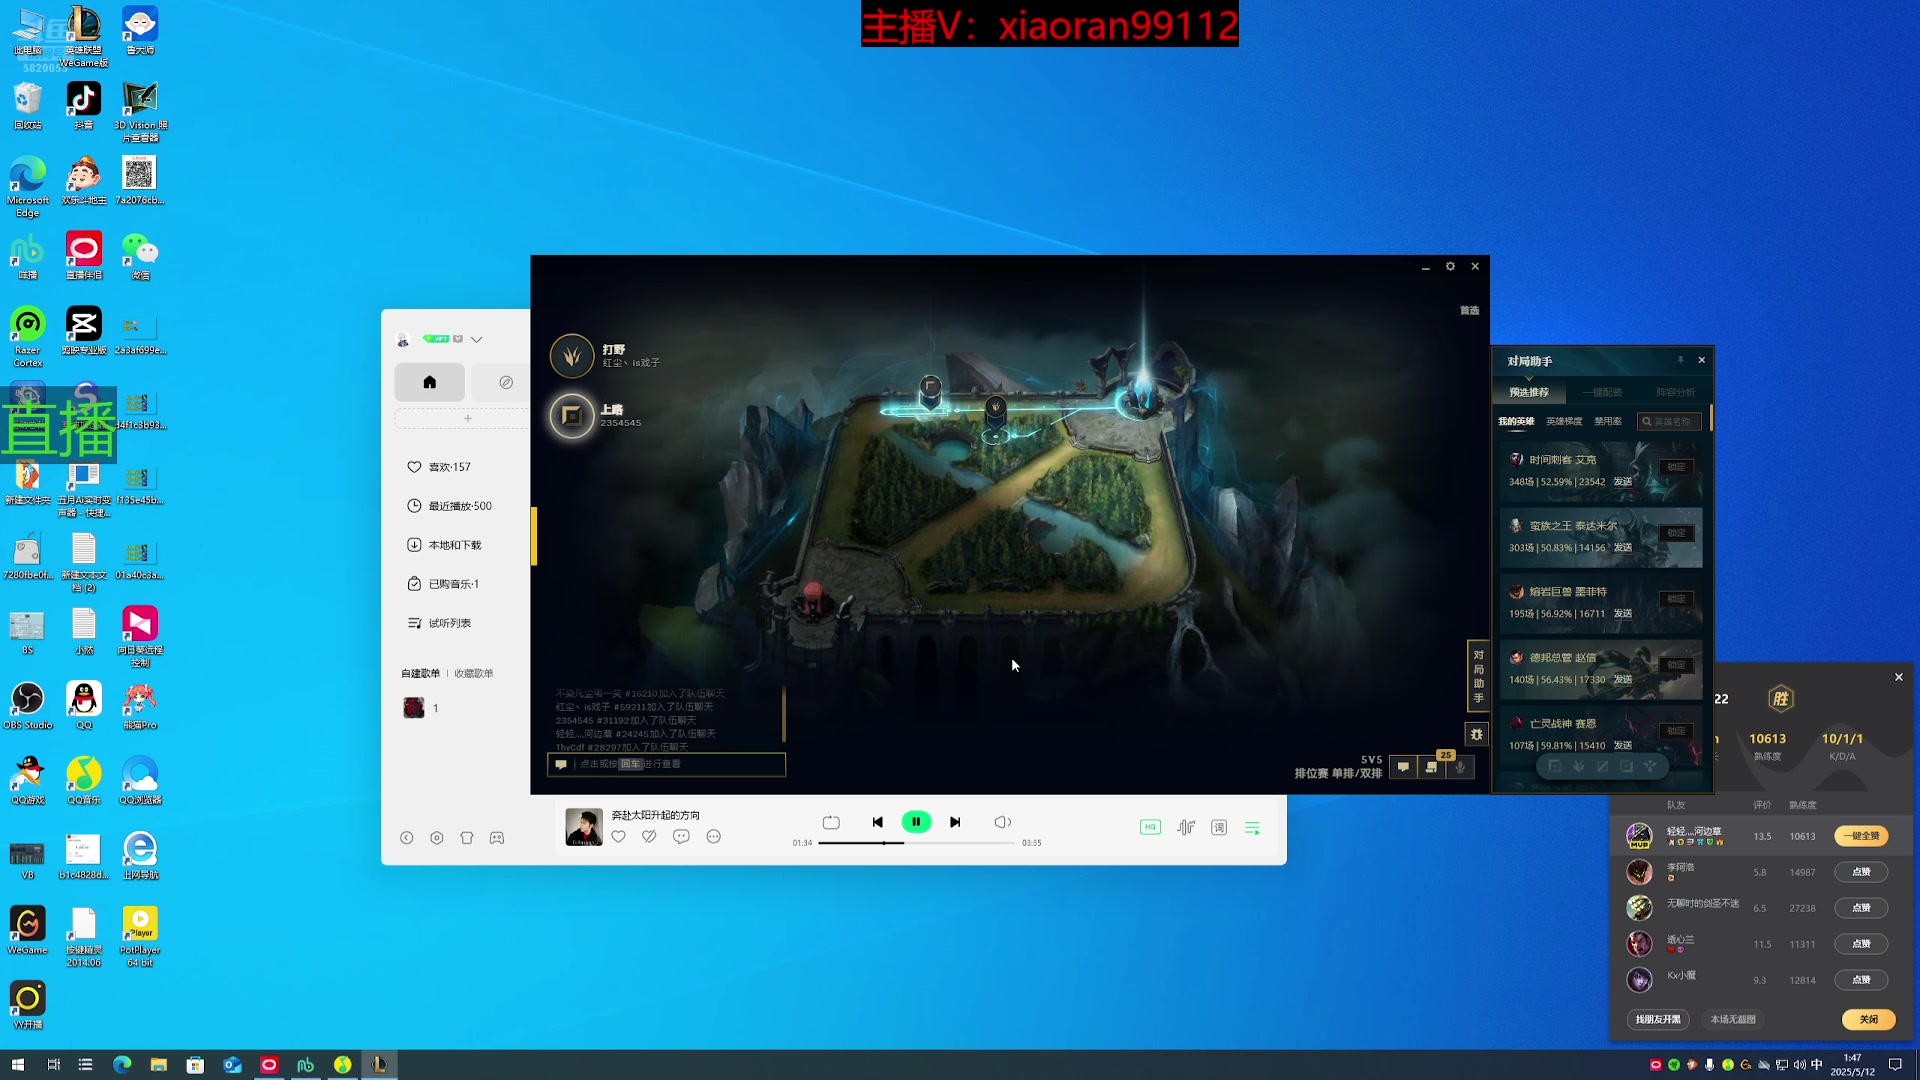Go to the previous track in QQ Music
Image resolution: width=1920 pixels, height=1080 pixels.
[x=877, y=822]
